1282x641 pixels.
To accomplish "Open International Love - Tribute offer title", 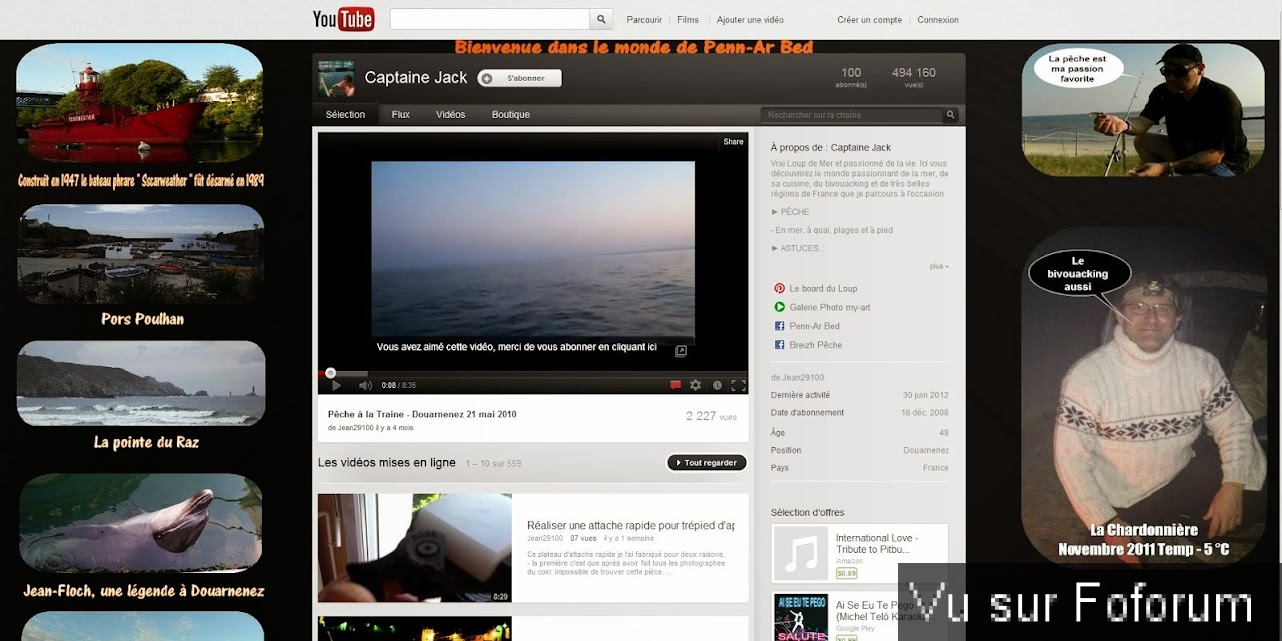I will (x=877, y=544).
